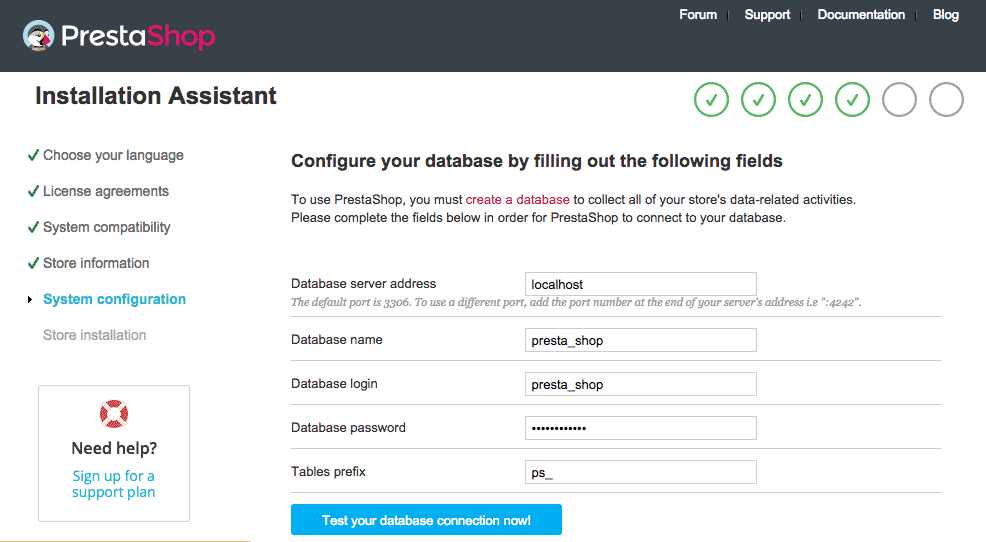Click the first green checkmark progress circle
This screenshot has height=542, width=986.
(711, 100)
